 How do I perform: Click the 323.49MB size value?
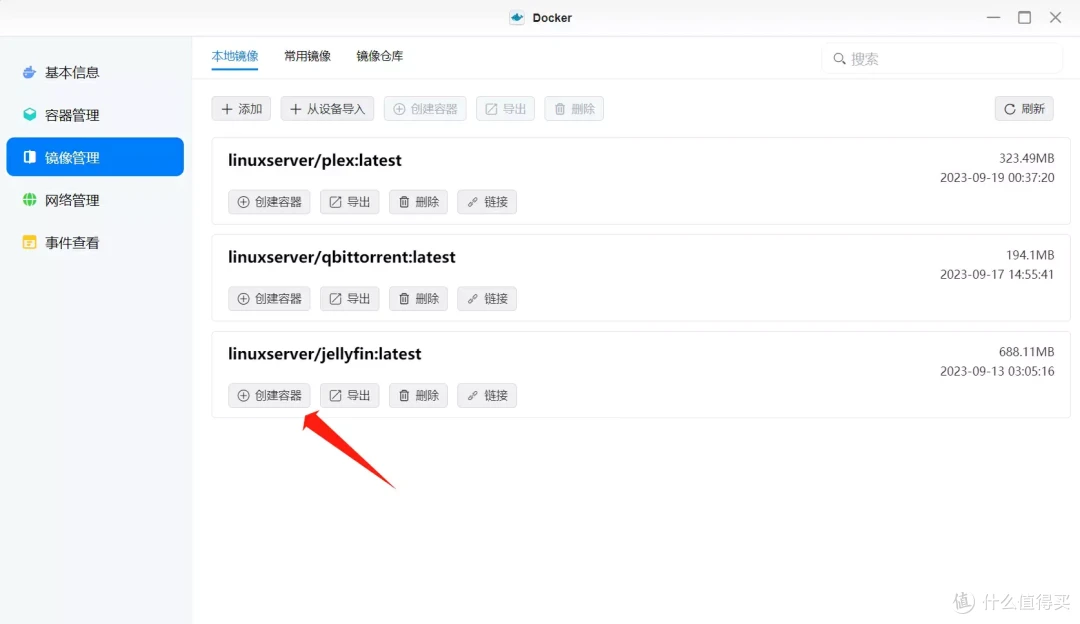(x=1026, y=158)
